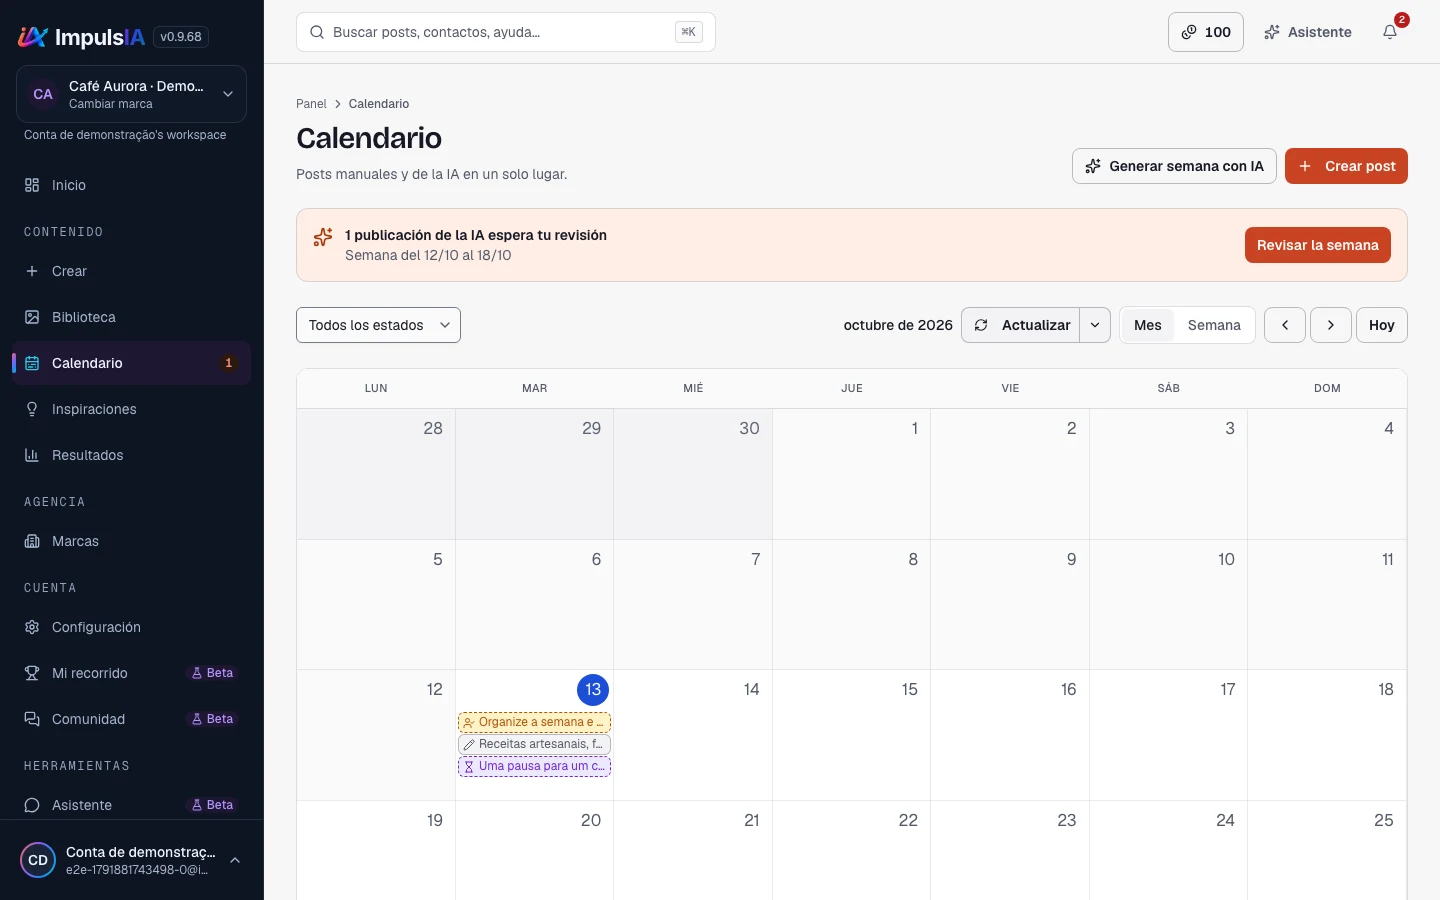Click the Inicio grid icon

click(x=32, y=185)
